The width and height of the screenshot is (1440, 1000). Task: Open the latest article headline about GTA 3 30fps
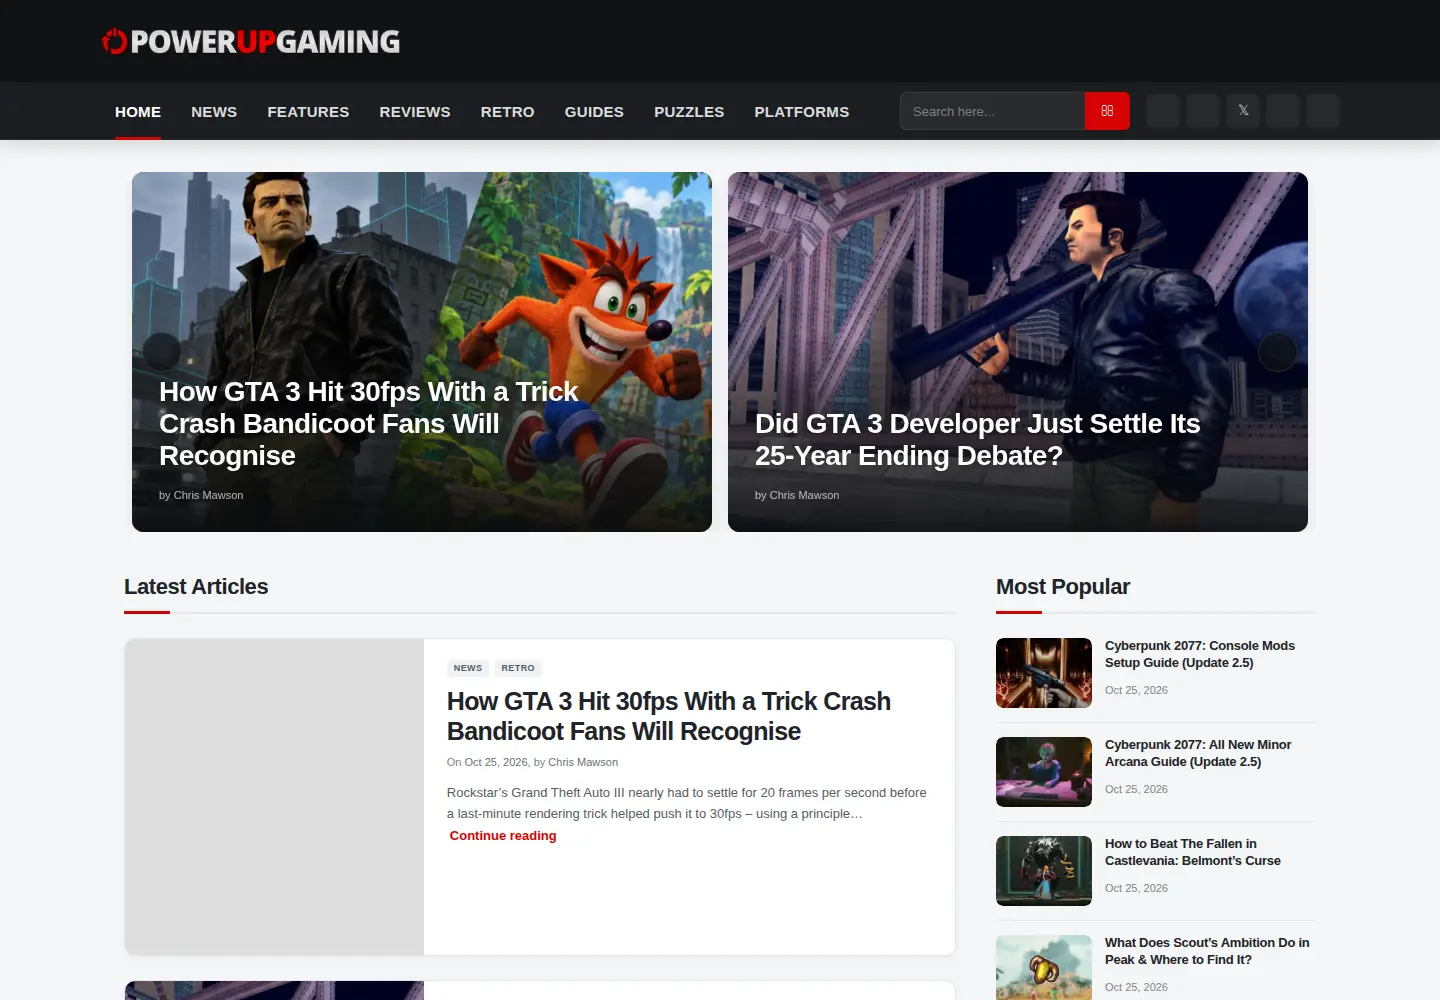point(669,716)
